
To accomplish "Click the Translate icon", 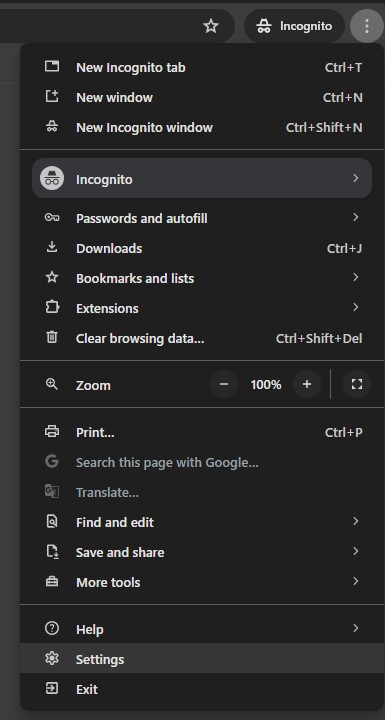I will [52, 491].
